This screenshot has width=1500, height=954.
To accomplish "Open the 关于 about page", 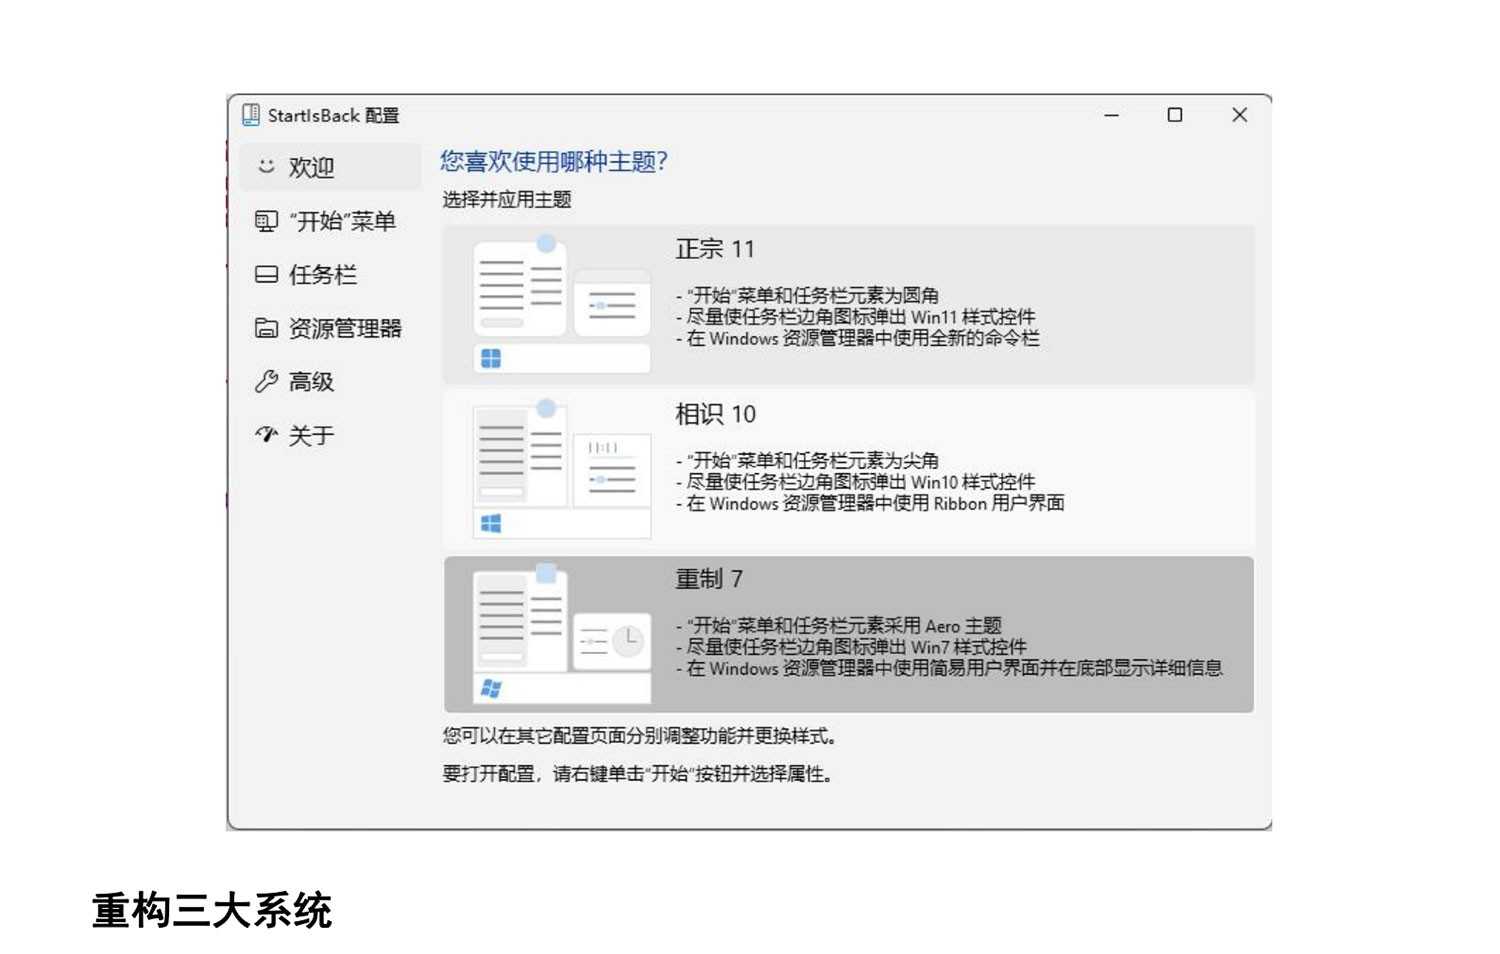I will [329, 435].
